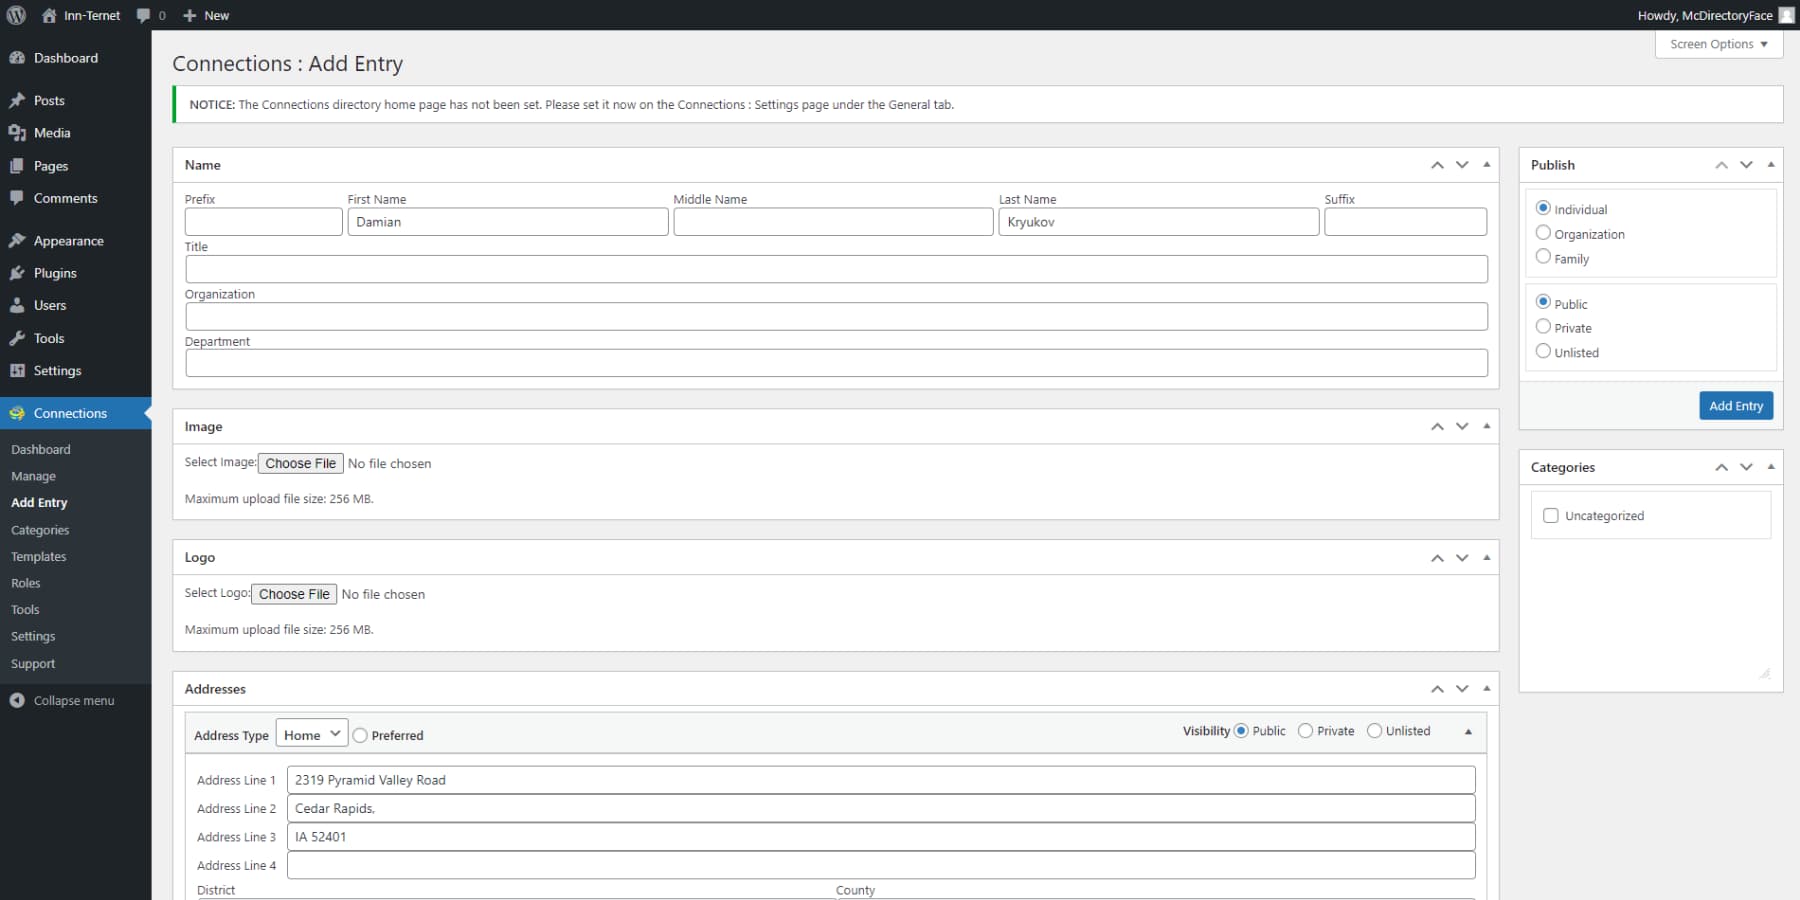Click Choose File to select a logo

point(294,593)
